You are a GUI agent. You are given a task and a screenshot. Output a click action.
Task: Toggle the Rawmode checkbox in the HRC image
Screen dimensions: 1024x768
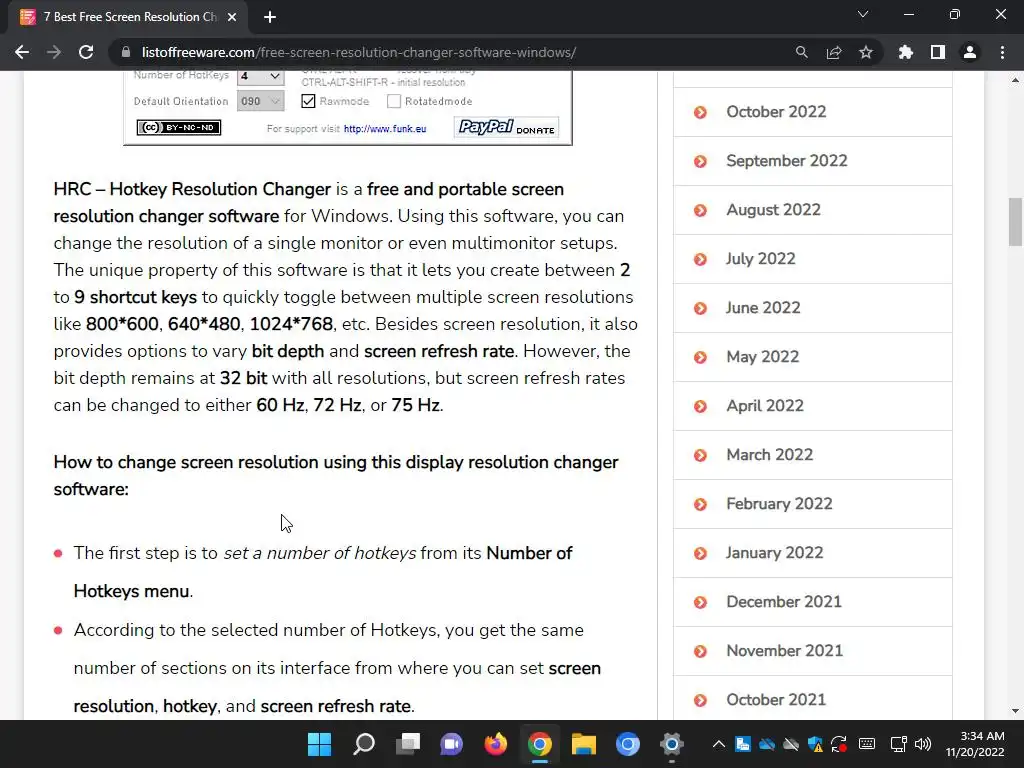tap(308, 101)
